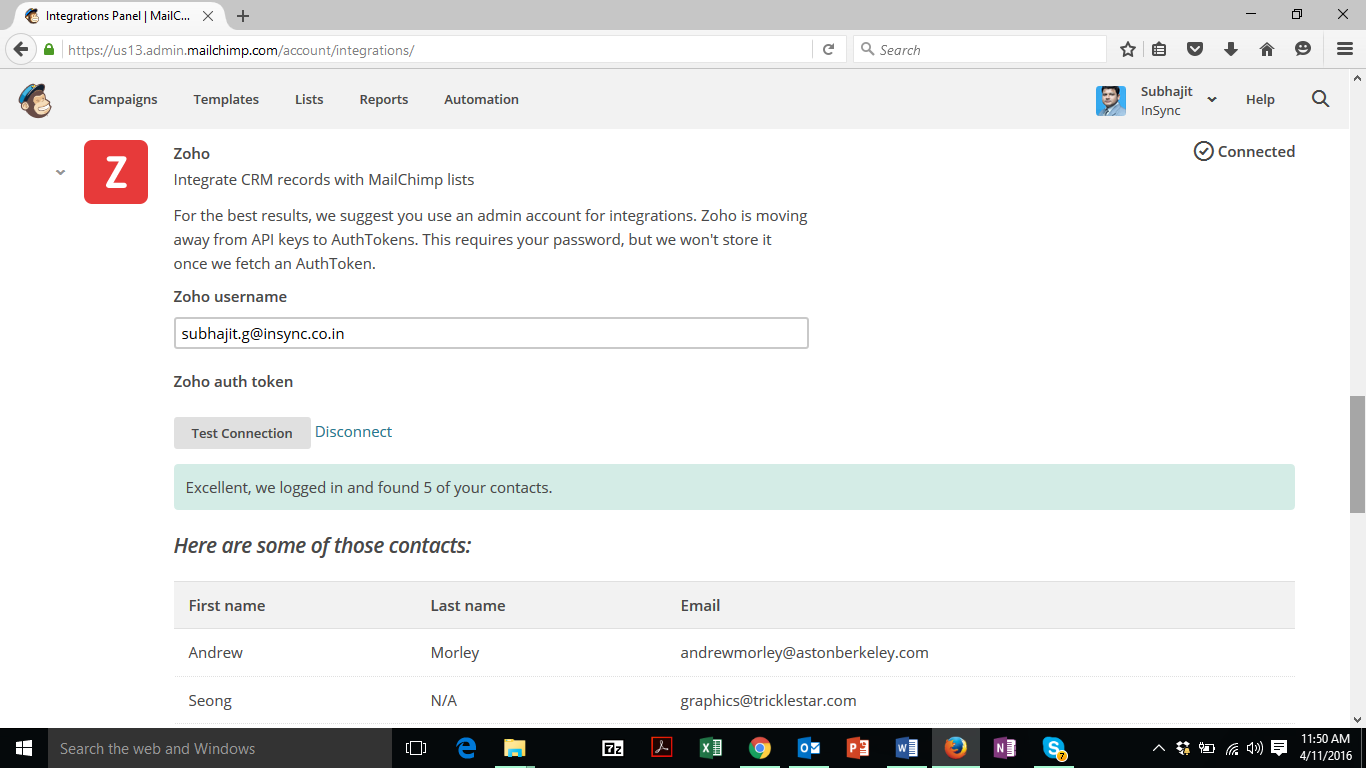This screenshot has width=1366, height=768.
Task: Show Firefox bookmarks list
Action: tap(1160, 49)
